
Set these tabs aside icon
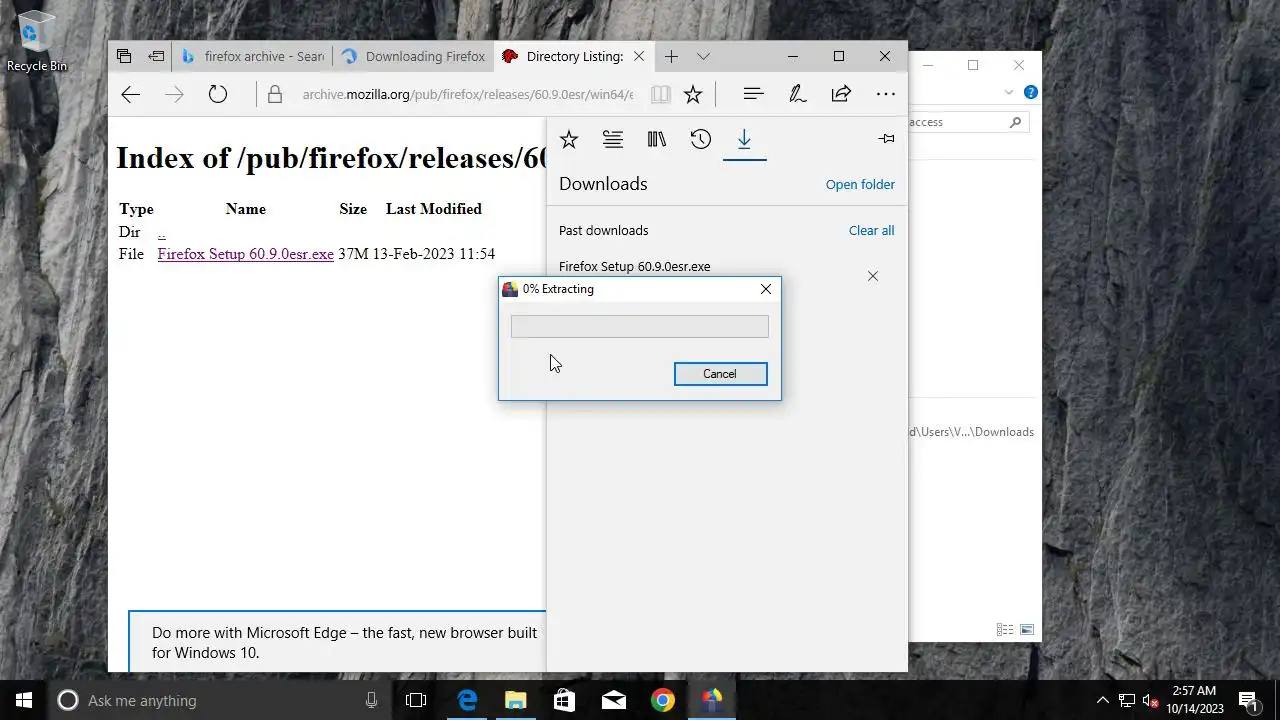(x=156, y=56)
